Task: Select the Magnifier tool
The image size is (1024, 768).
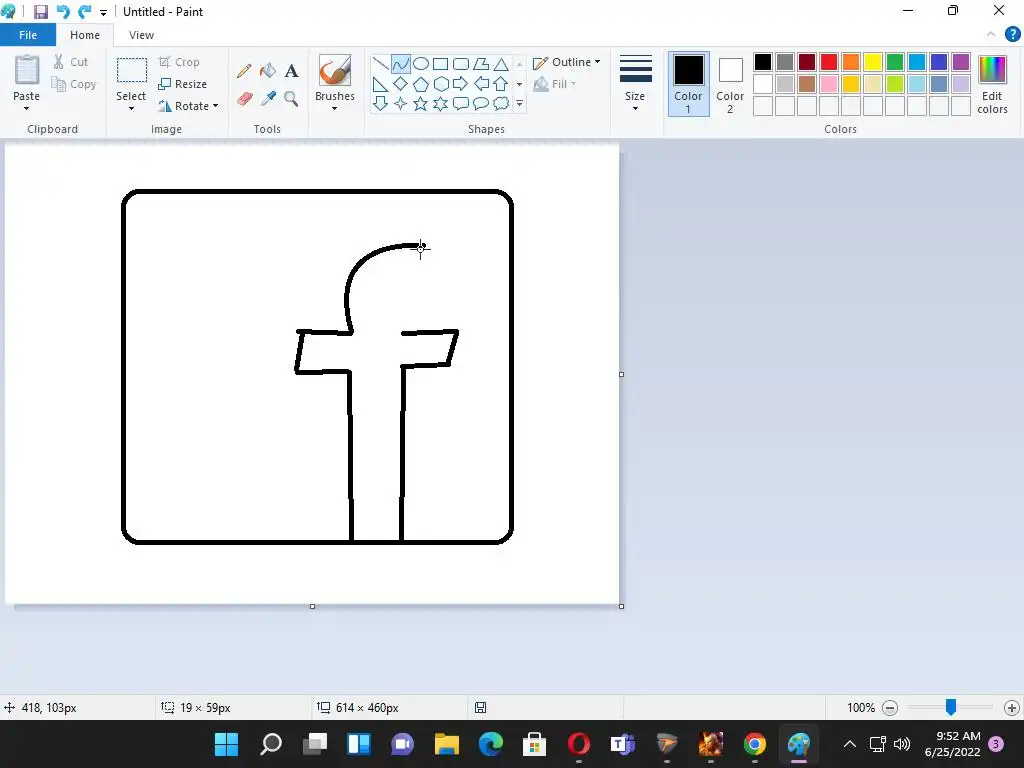Action: pos(291,99)
